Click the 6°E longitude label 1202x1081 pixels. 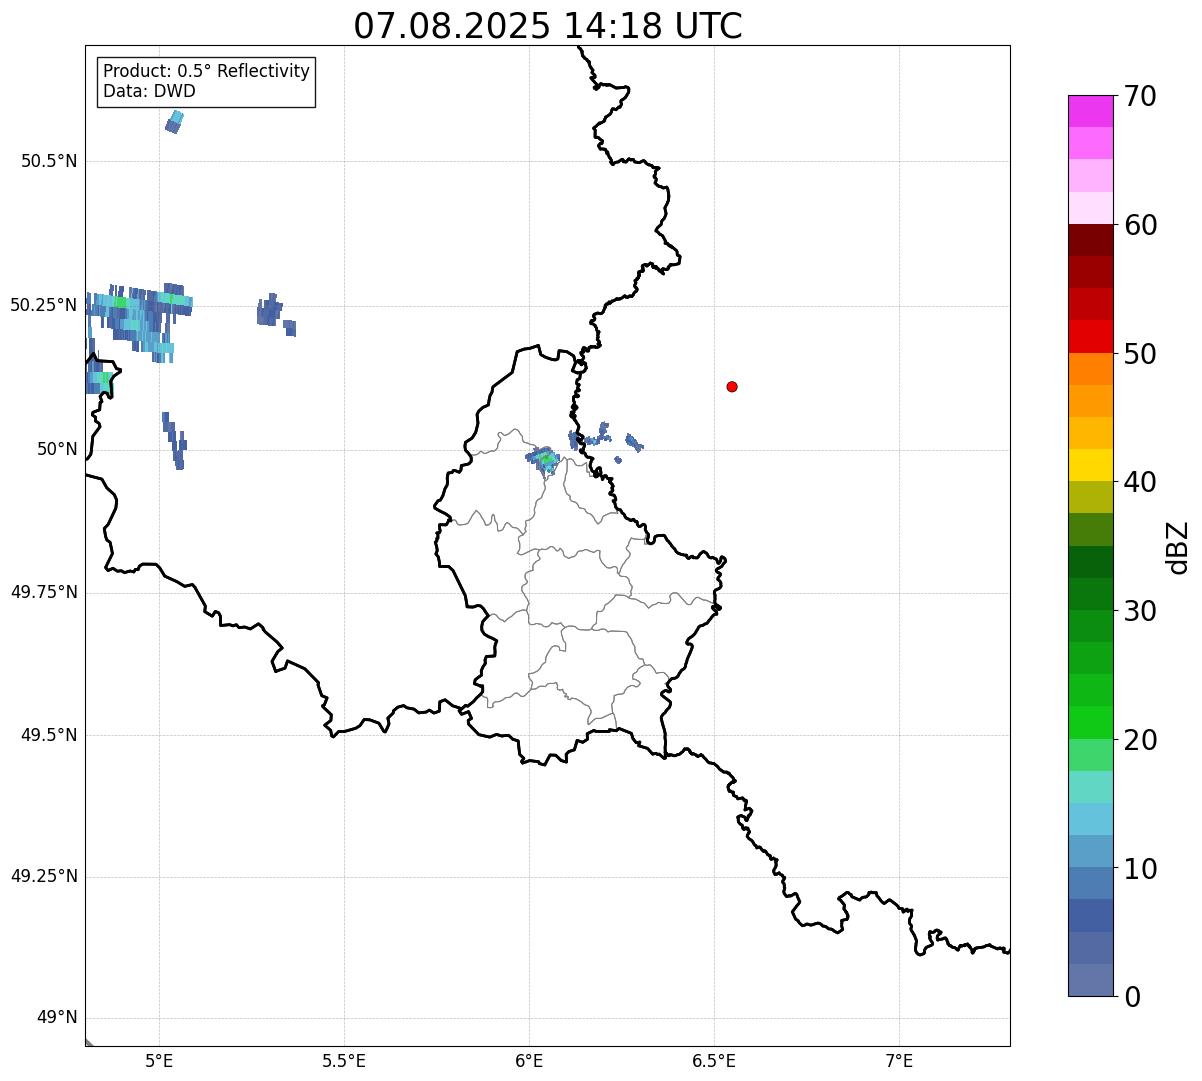coord(529,1060)
